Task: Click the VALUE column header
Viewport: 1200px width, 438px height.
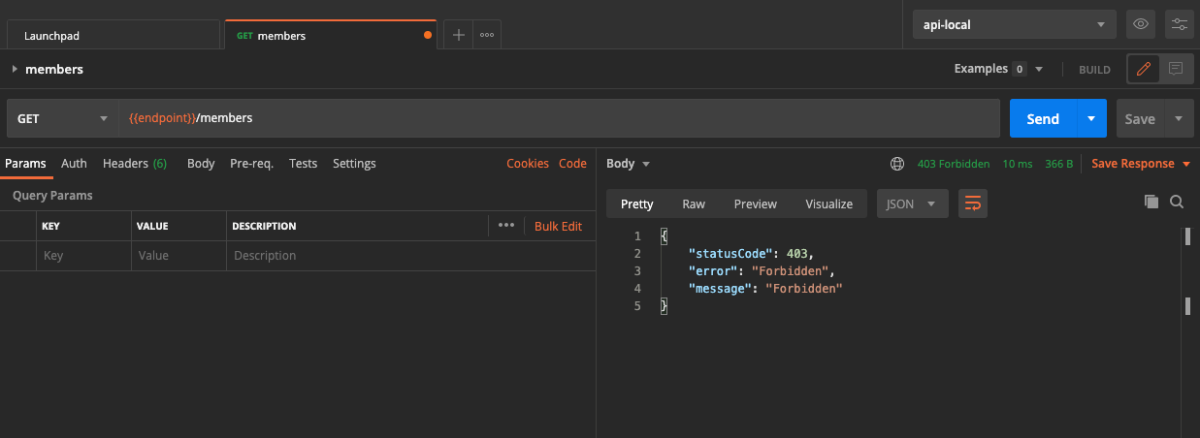Action: coord(152,226)
